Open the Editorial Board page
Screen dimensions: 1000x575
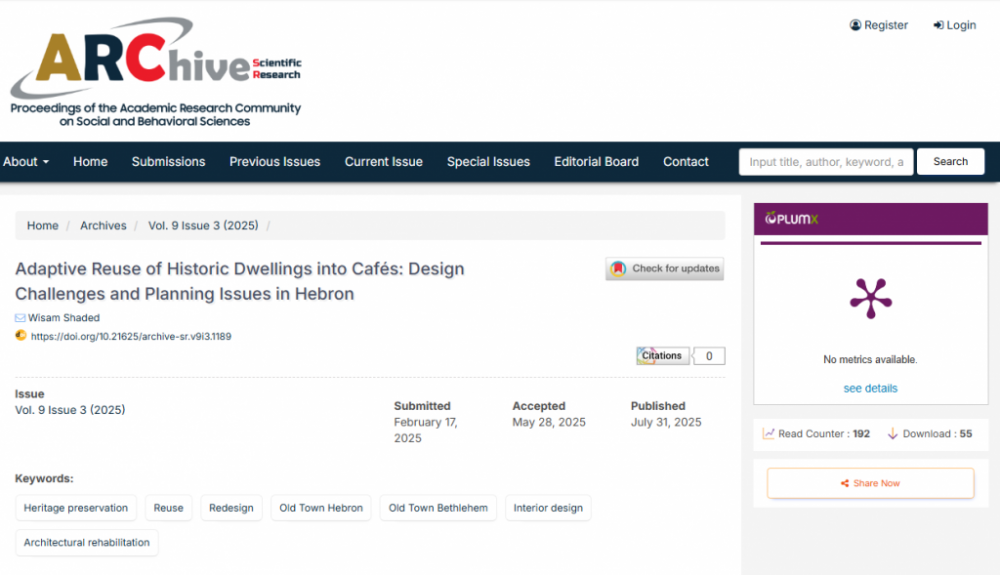(596, 162)
